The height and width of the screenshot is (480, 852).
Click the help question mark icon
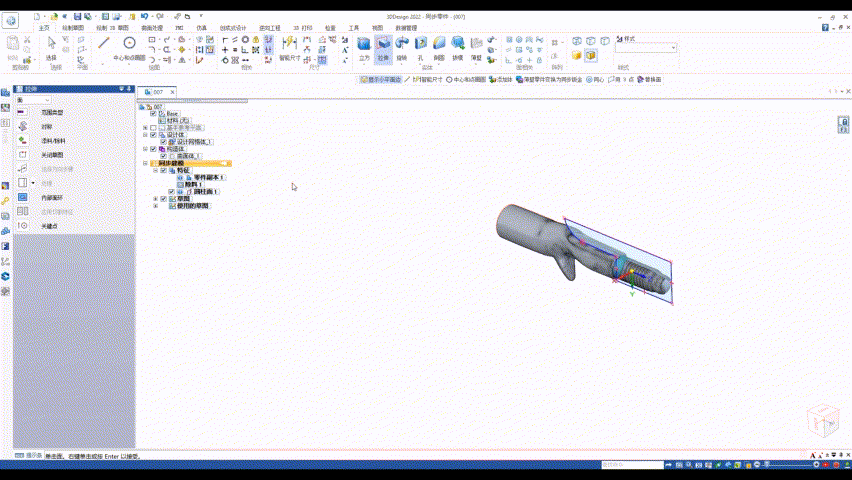[x=825, y=27]
